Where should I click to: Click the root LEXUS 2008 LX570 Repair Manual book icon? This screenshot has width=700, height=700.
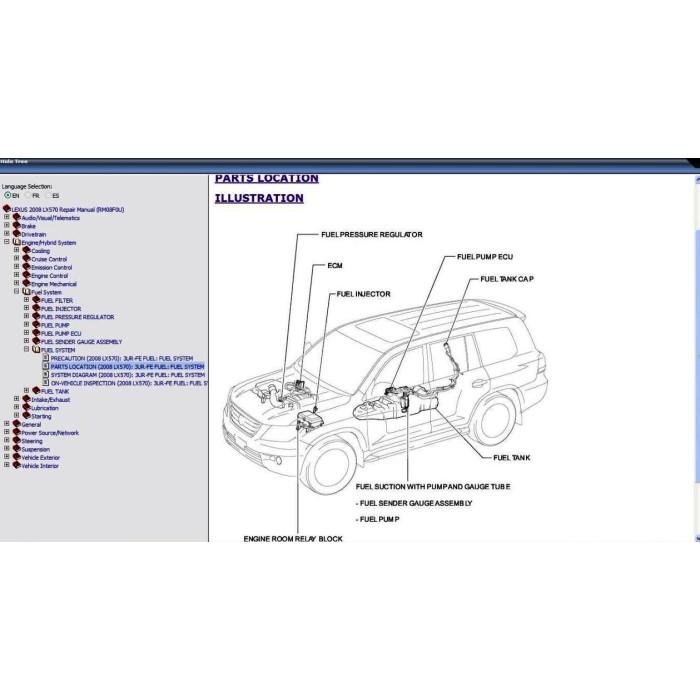(x=7, y=209)
